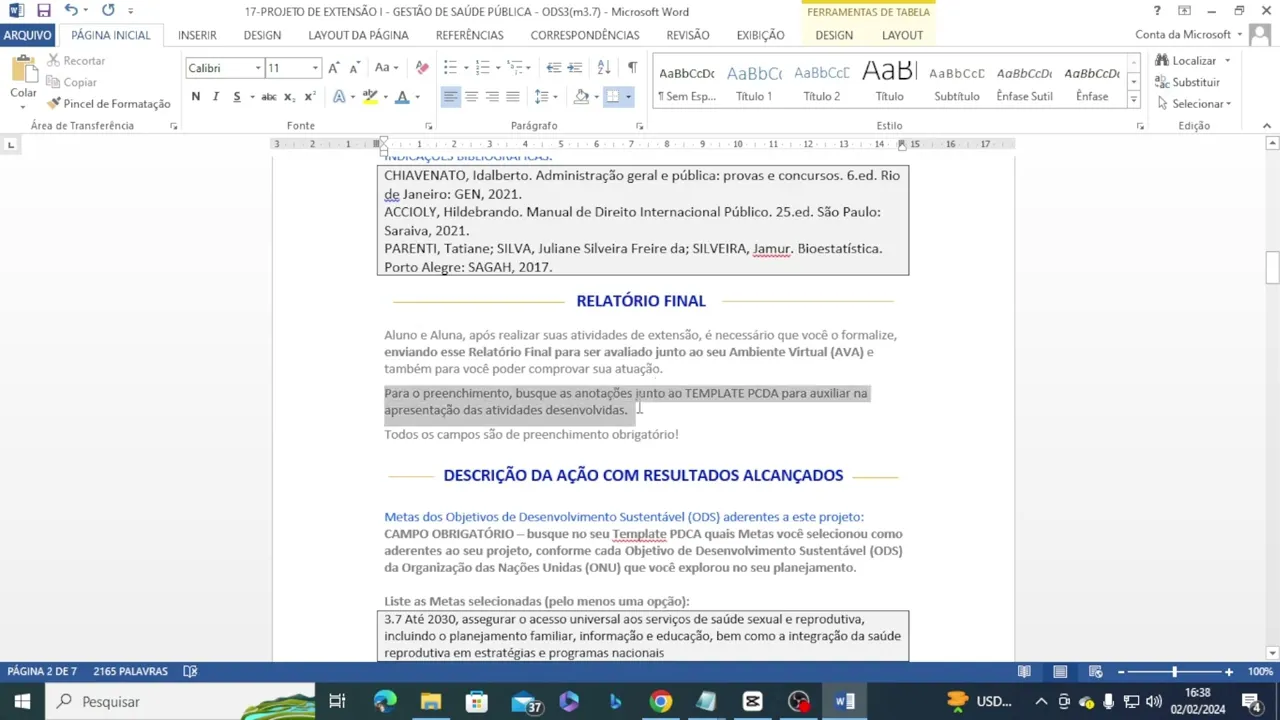Decrease paragraph indent
This screenshot has height=720, width=1280.
coord(553,68)
